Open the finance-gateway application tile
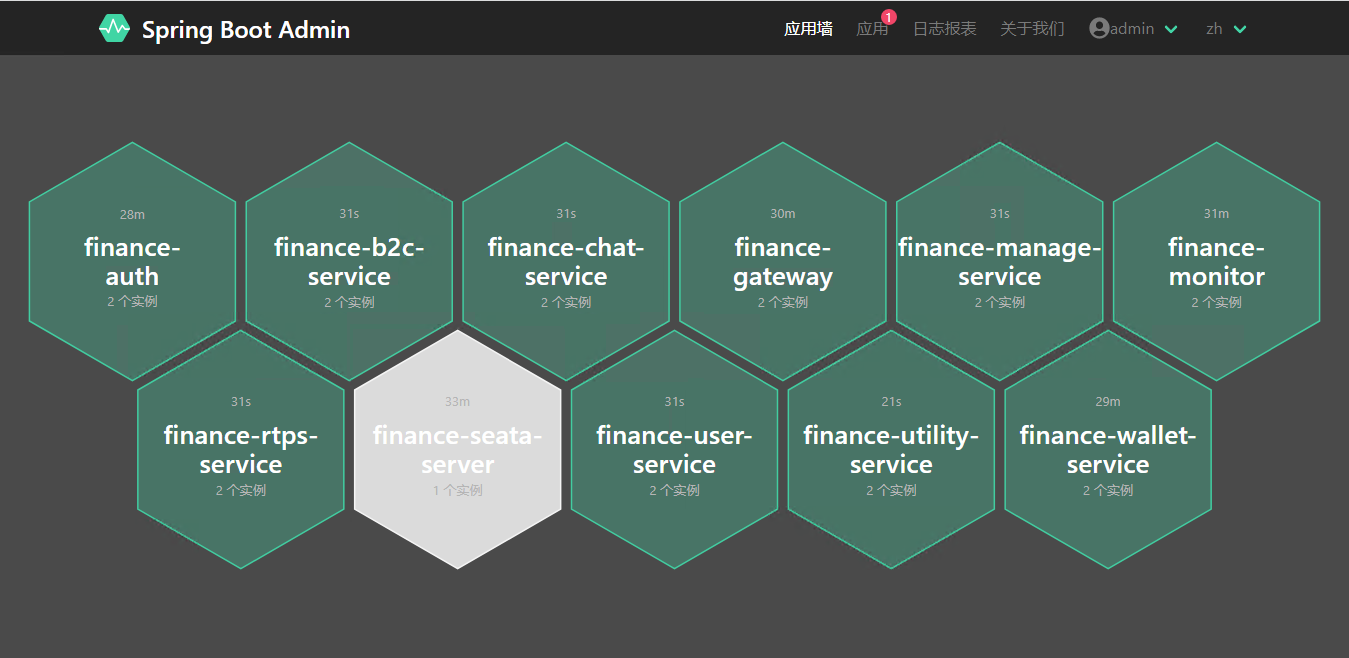 click(783, 261)
